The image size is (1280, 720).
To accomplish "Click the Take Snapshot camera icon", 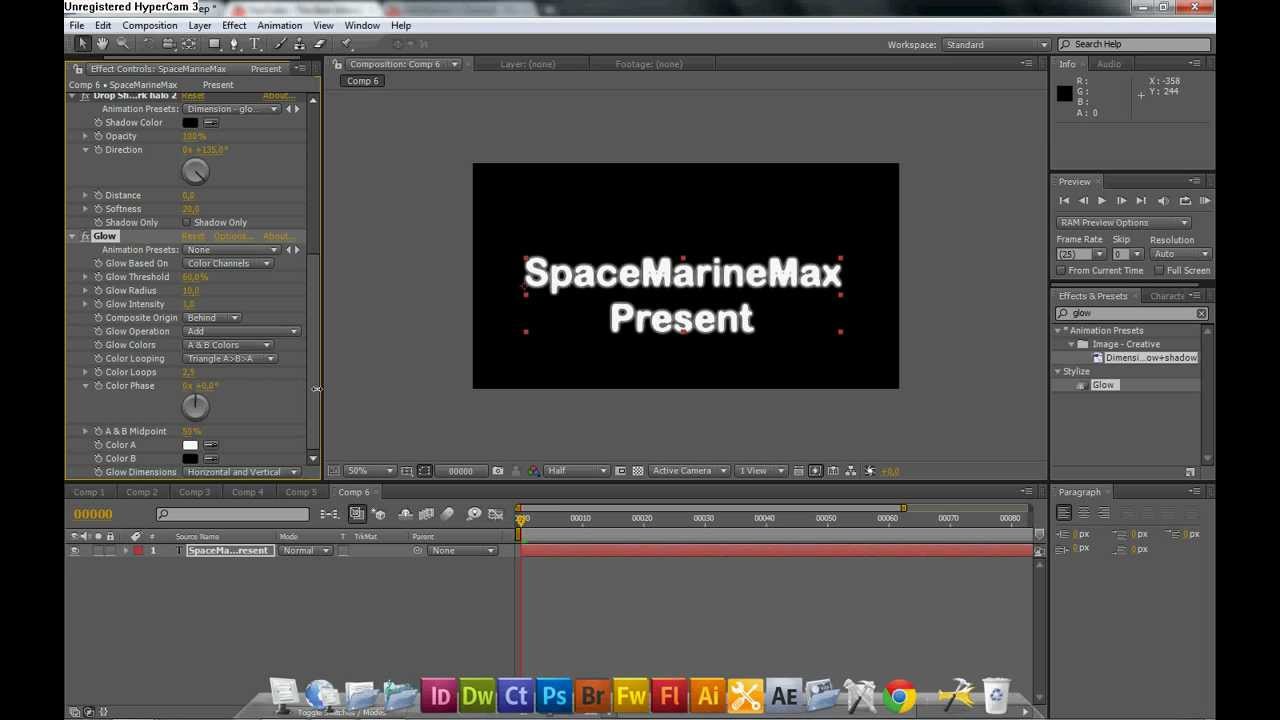I will click(x=498, y=471).
